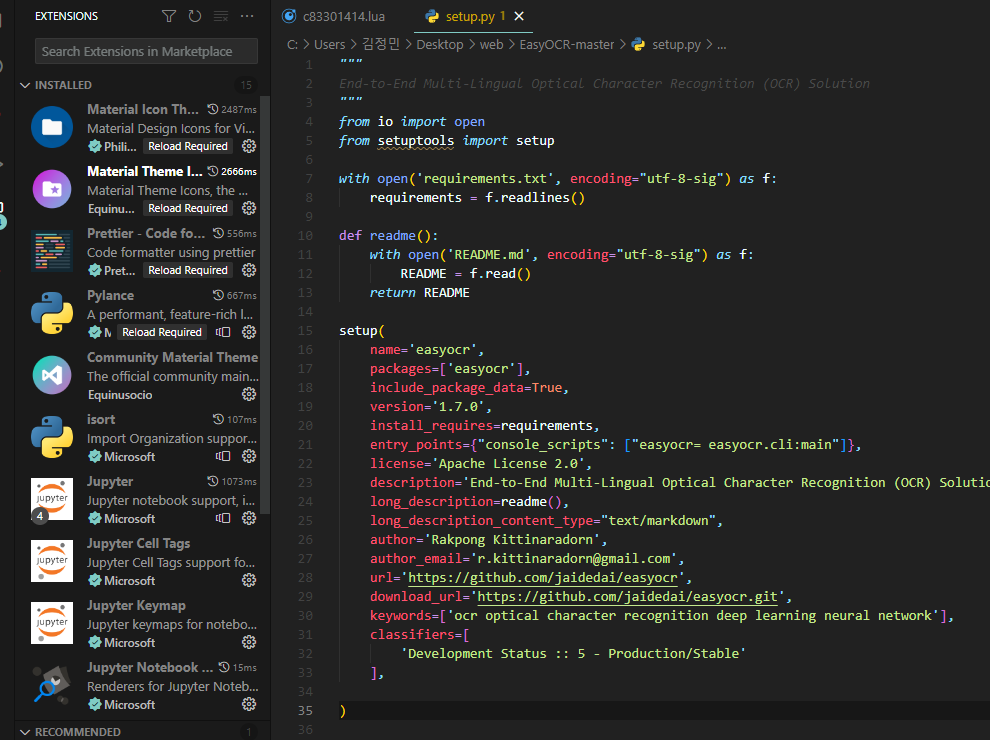Open the github.com/jaidedai/easyocr url link
This screenshot has width=990, height=740.
point(545,578)
